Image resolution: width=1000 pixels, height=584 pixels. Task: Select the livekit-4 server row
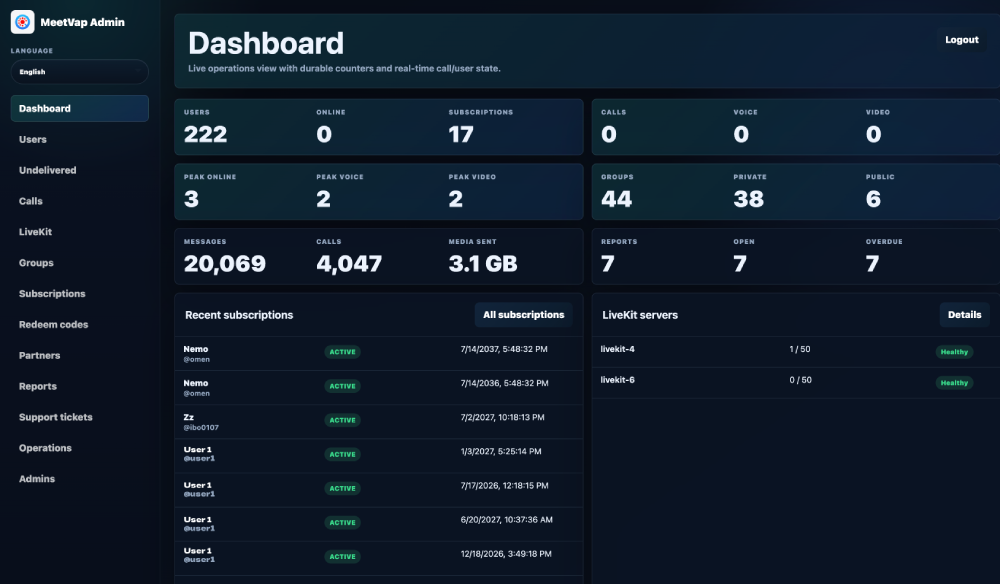point(795,352)
